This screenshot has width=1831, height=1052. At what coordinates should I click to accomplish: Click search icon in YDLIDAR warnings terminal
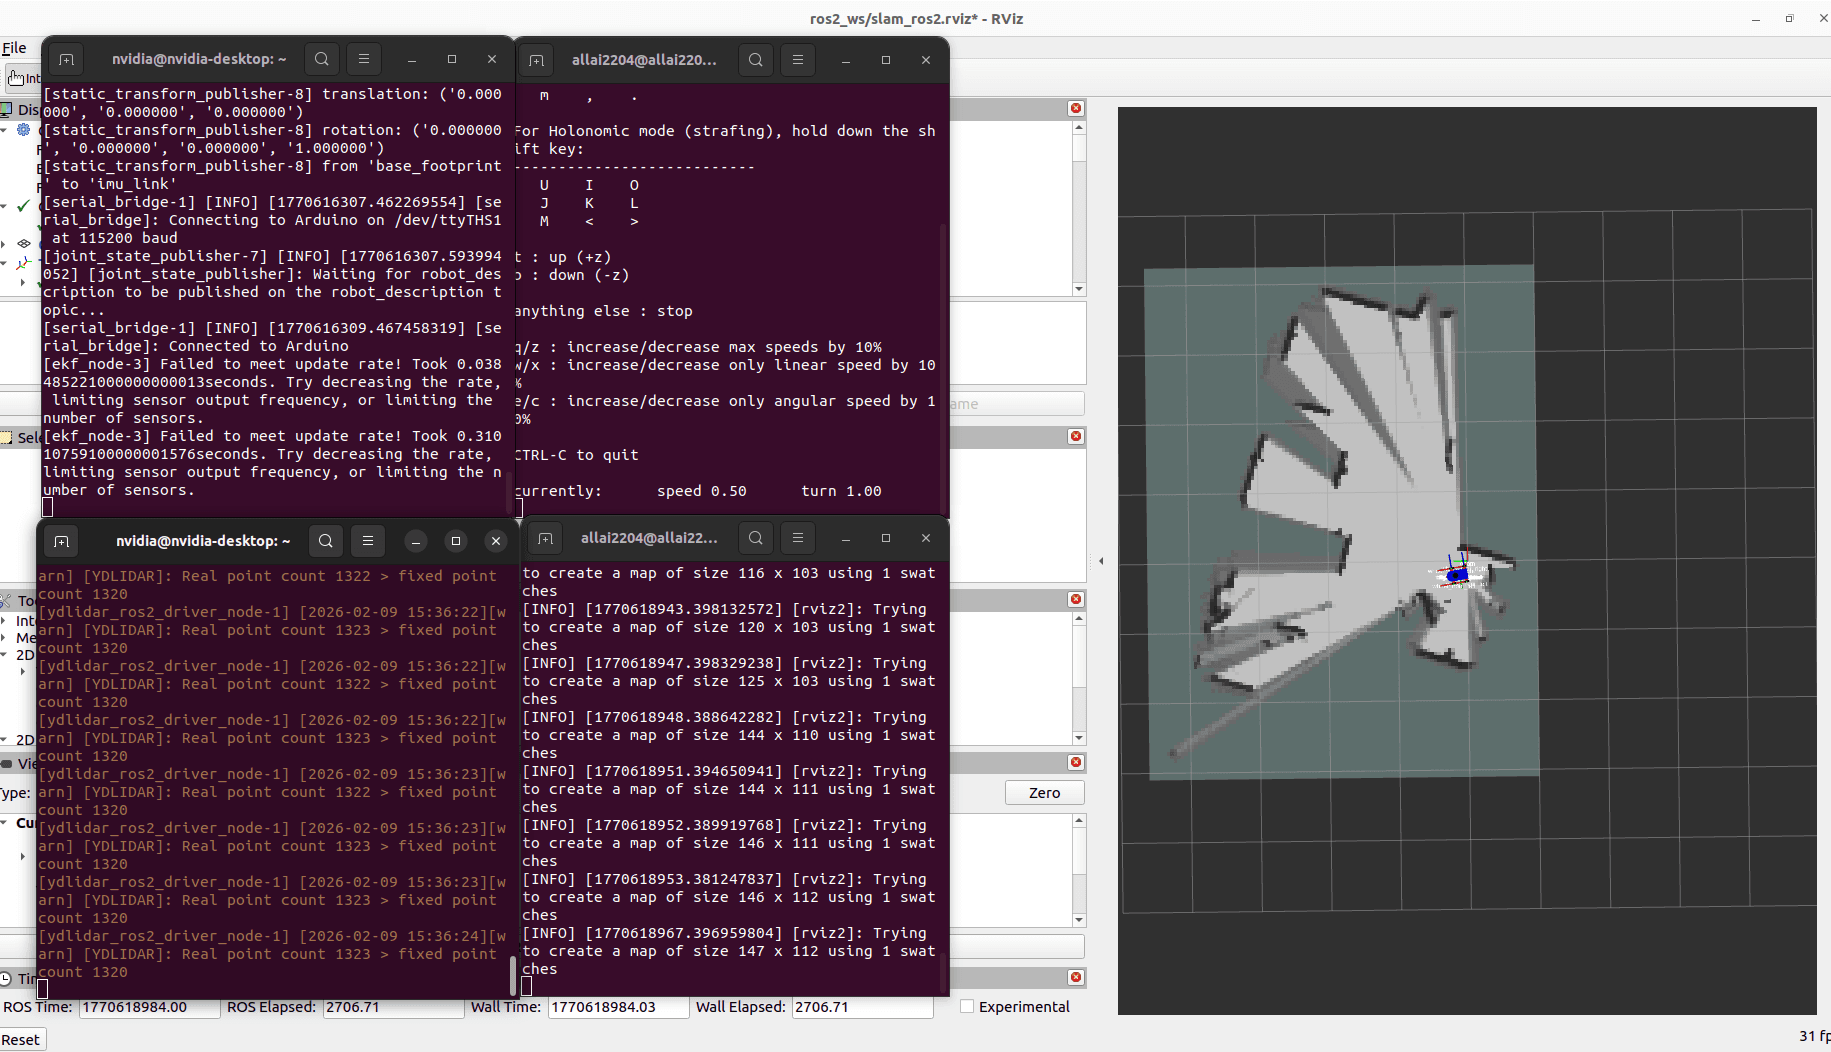point(326,541)
